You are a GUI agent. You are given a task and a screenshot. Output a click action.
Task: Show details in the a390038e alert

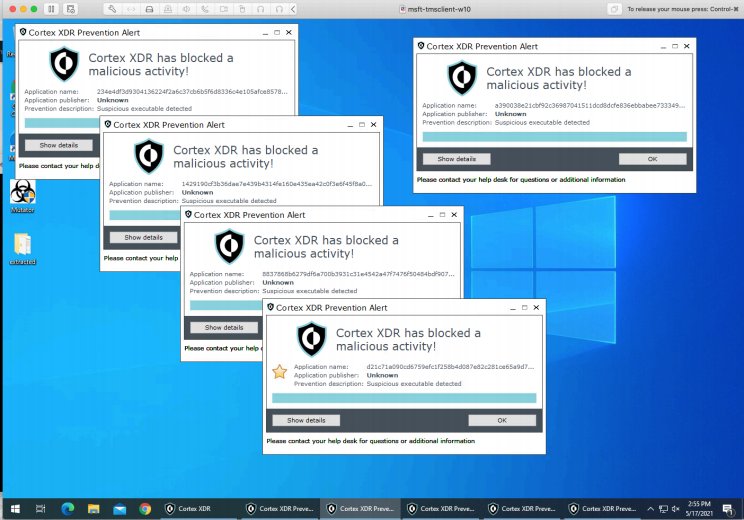[x=456, y=159]
